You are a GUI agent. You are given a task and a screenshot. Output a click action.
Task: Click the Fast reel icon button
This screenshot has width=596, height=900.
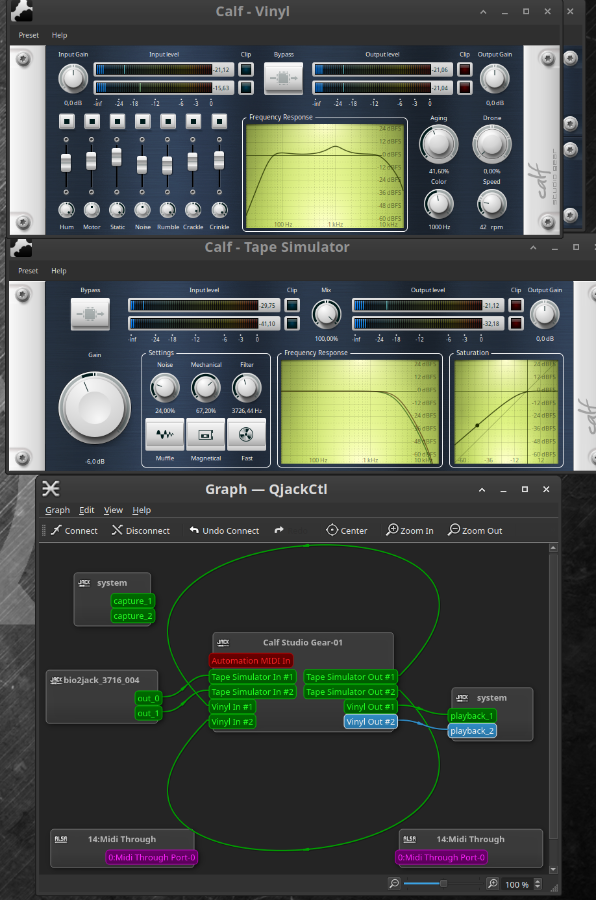(x=246, y=435)
